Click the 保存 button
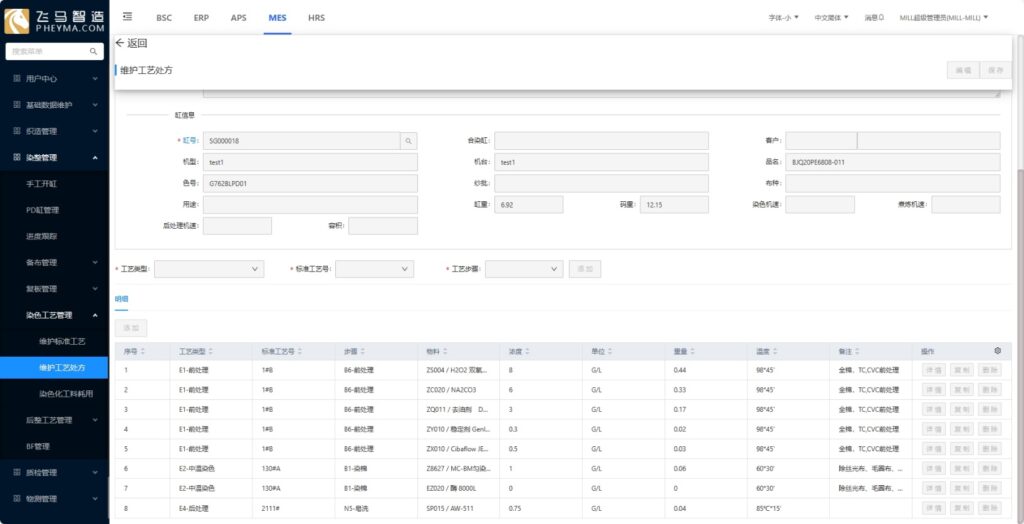This screenshot has width=1024, height=524. point(996,70)
